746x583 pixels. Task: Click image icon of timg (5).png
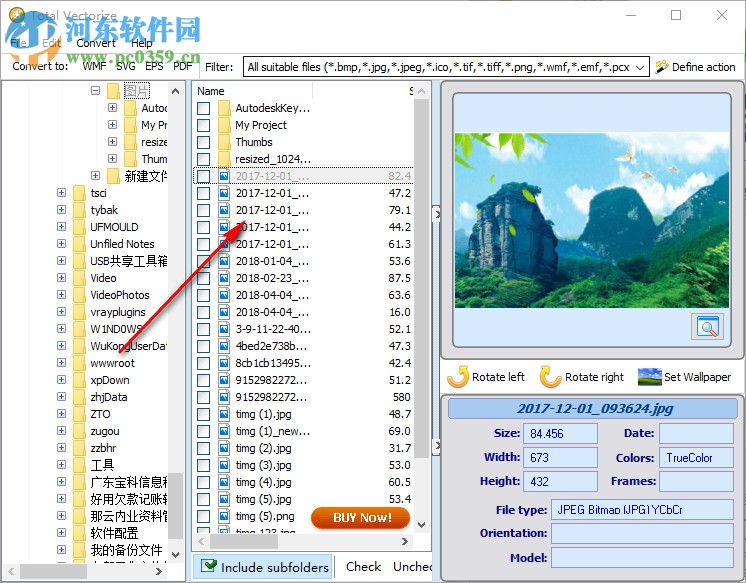coord(224,516)
